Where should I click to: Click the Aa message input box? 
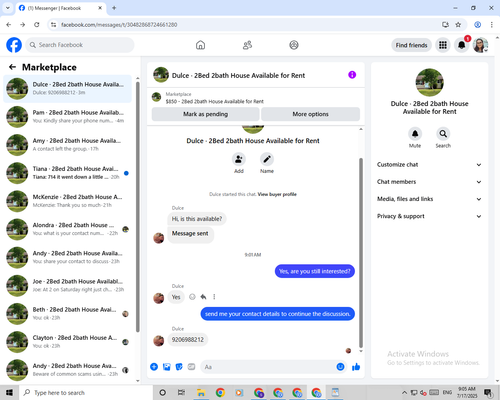click(268, 367)
